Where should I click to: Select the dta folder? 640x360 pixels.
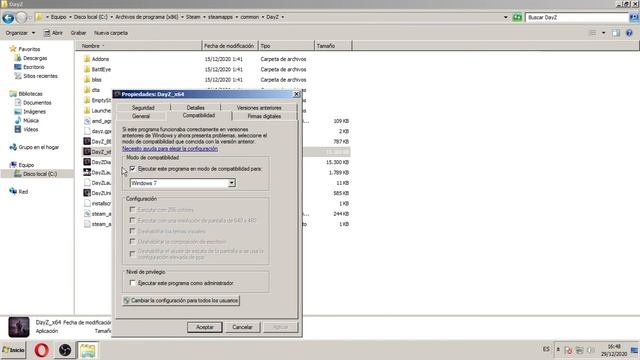coord(96,90)
